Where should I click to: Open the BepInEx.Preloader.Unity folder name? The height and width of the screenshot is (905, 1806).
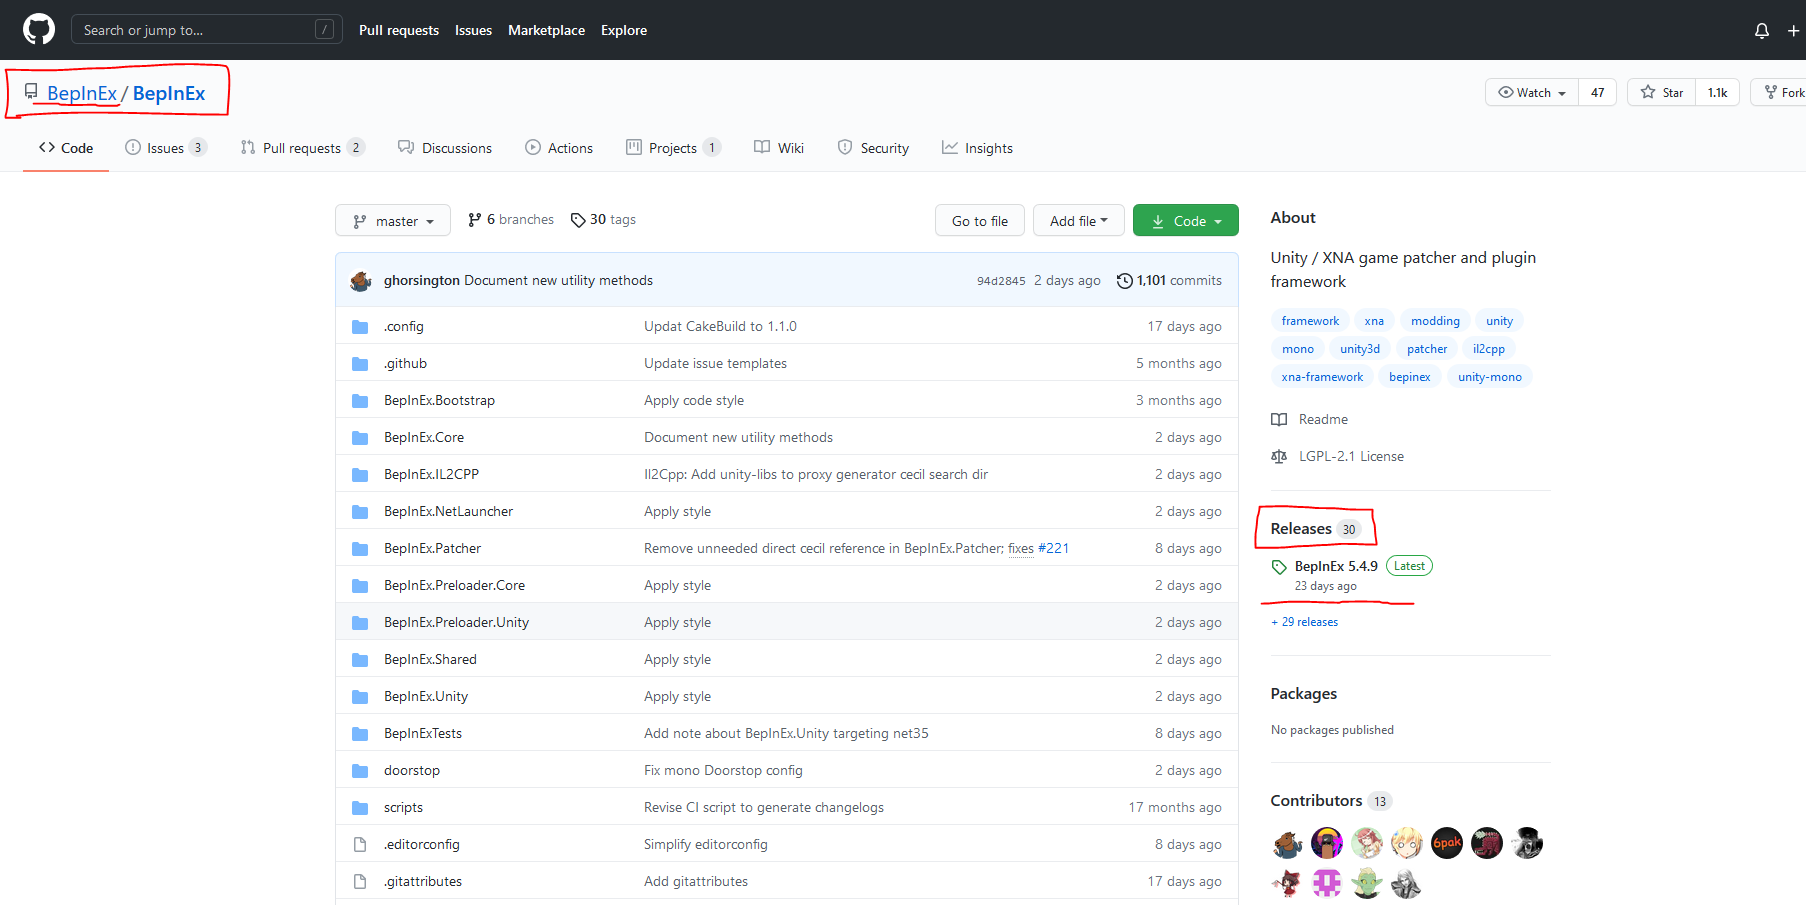(456, 623)
